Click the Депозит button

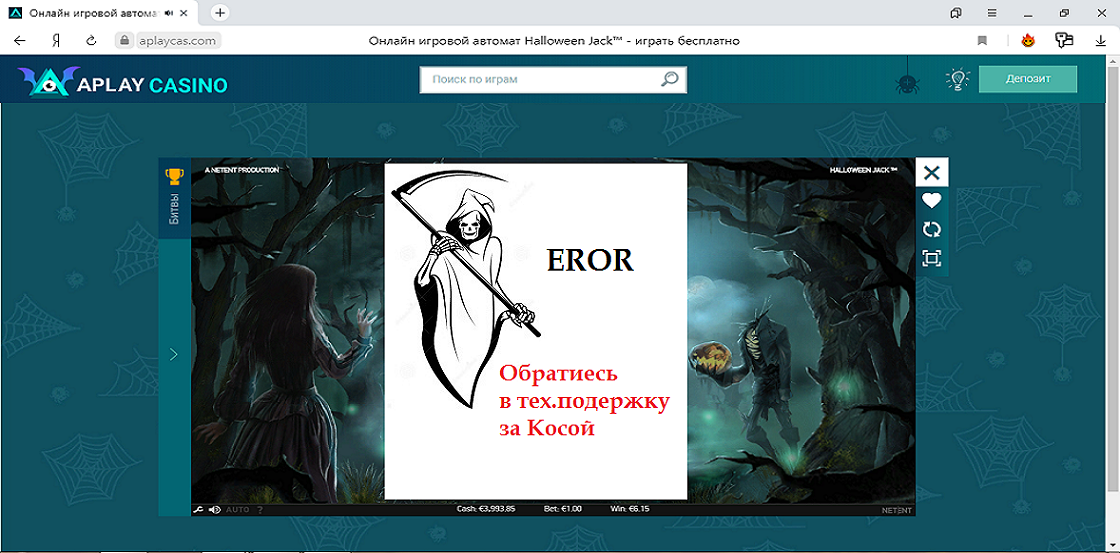(1027, 79)
